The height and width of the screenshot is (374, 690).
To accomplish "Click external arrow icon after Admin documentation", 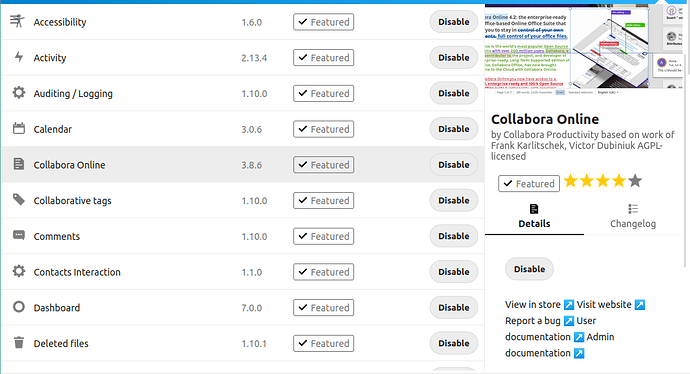I will click(579, 353).
